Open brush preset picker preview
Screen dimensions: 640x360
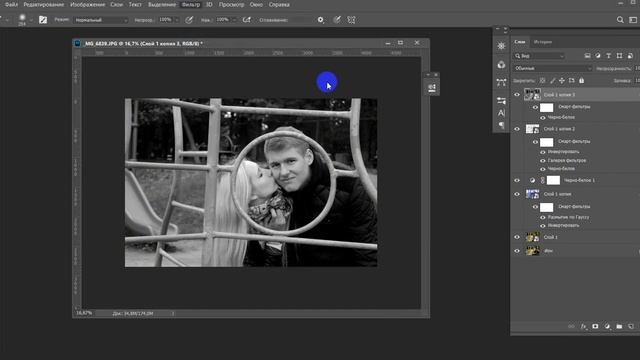click(22, 18)
